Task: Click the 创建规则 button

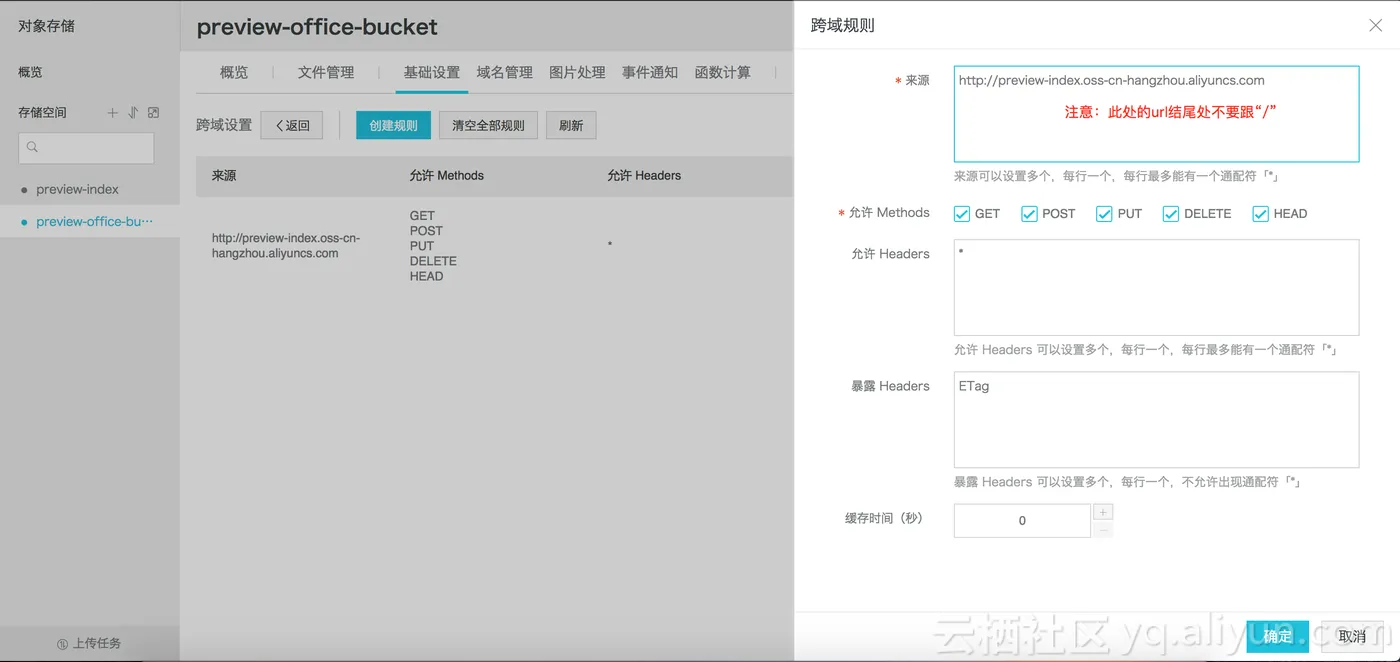Action: (393, 125)
